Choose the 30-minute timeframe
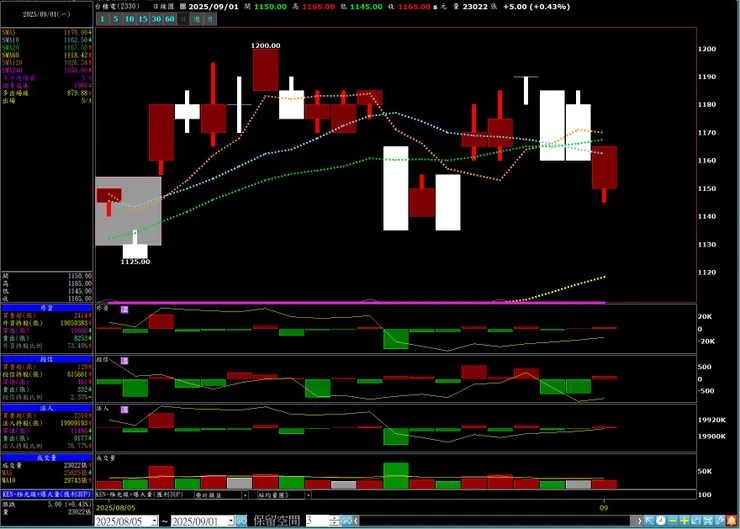740x529 pixels. pos(156,19)
